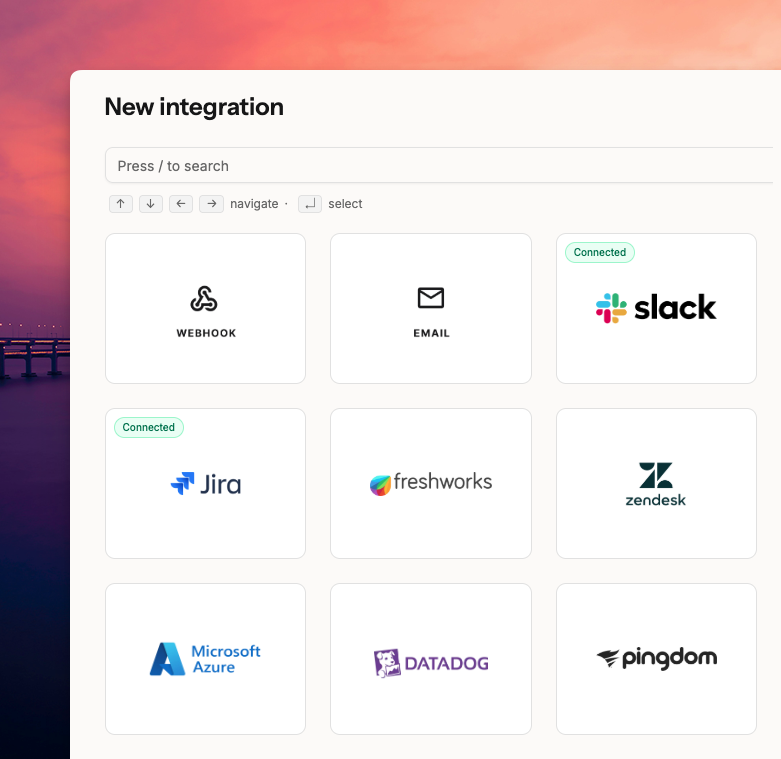Select the Email integration envelope icon
The image size is (781, 759).
pos(431,298)
